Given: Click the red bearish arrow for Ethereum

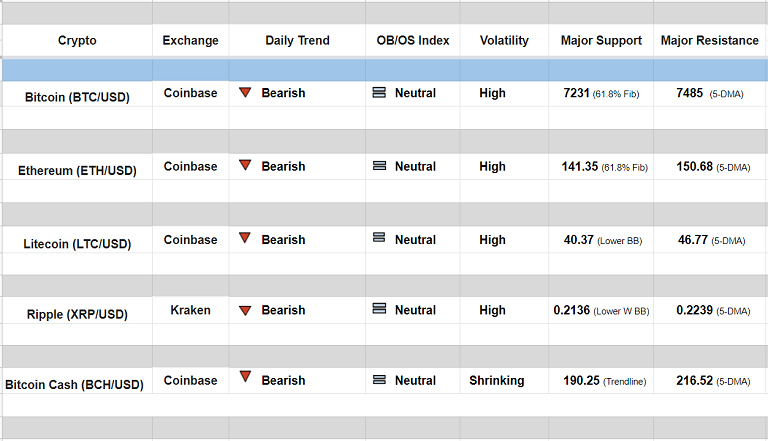Looking at the screenshot, I should pos(245,165).
